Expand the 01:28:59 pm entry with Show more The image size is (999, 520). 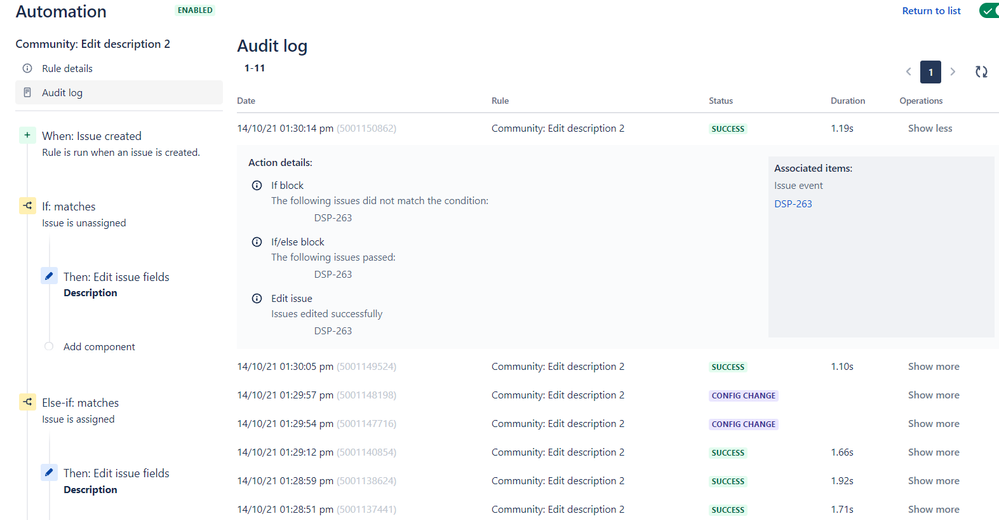coord(933,481)
